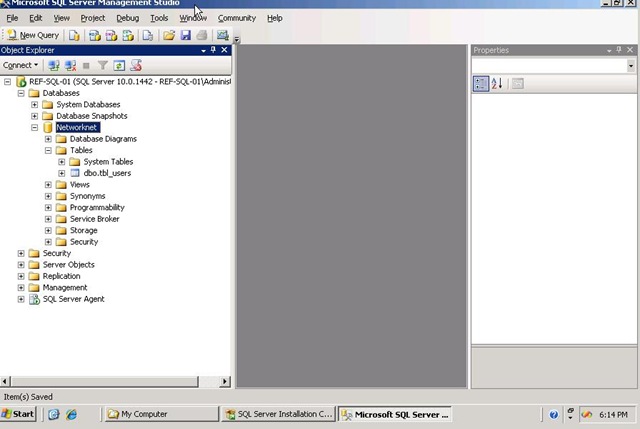
Task: Click Object Explorer horizontal scrollbar left arrow
Action: point(5,382)
